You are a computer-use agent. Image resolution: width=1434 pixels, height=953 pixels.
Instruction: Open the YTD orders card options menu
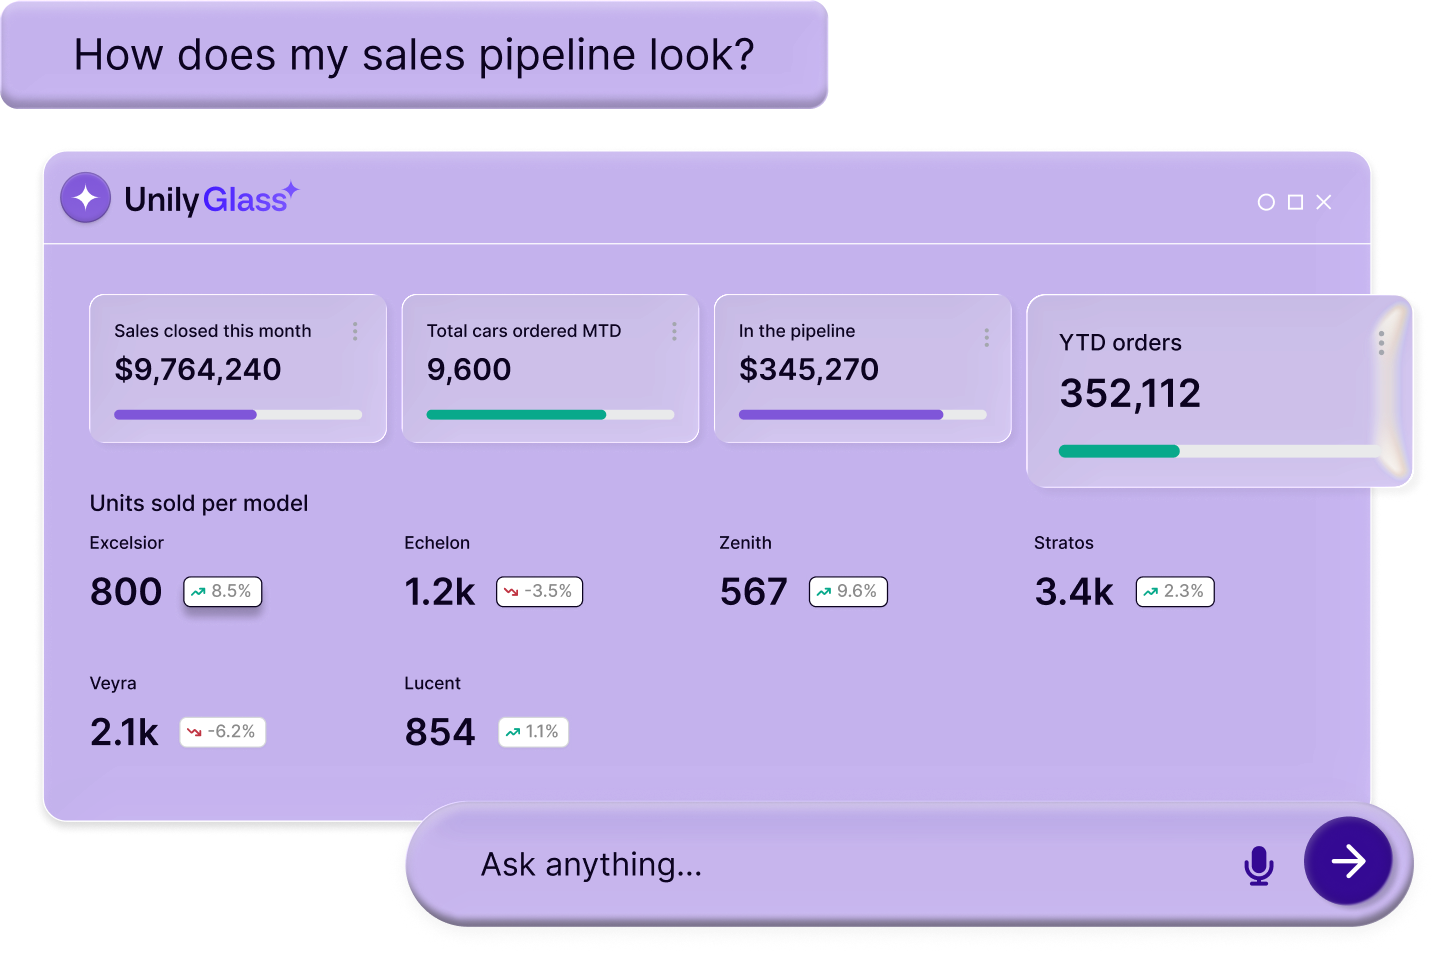[x=1381, y=343]
